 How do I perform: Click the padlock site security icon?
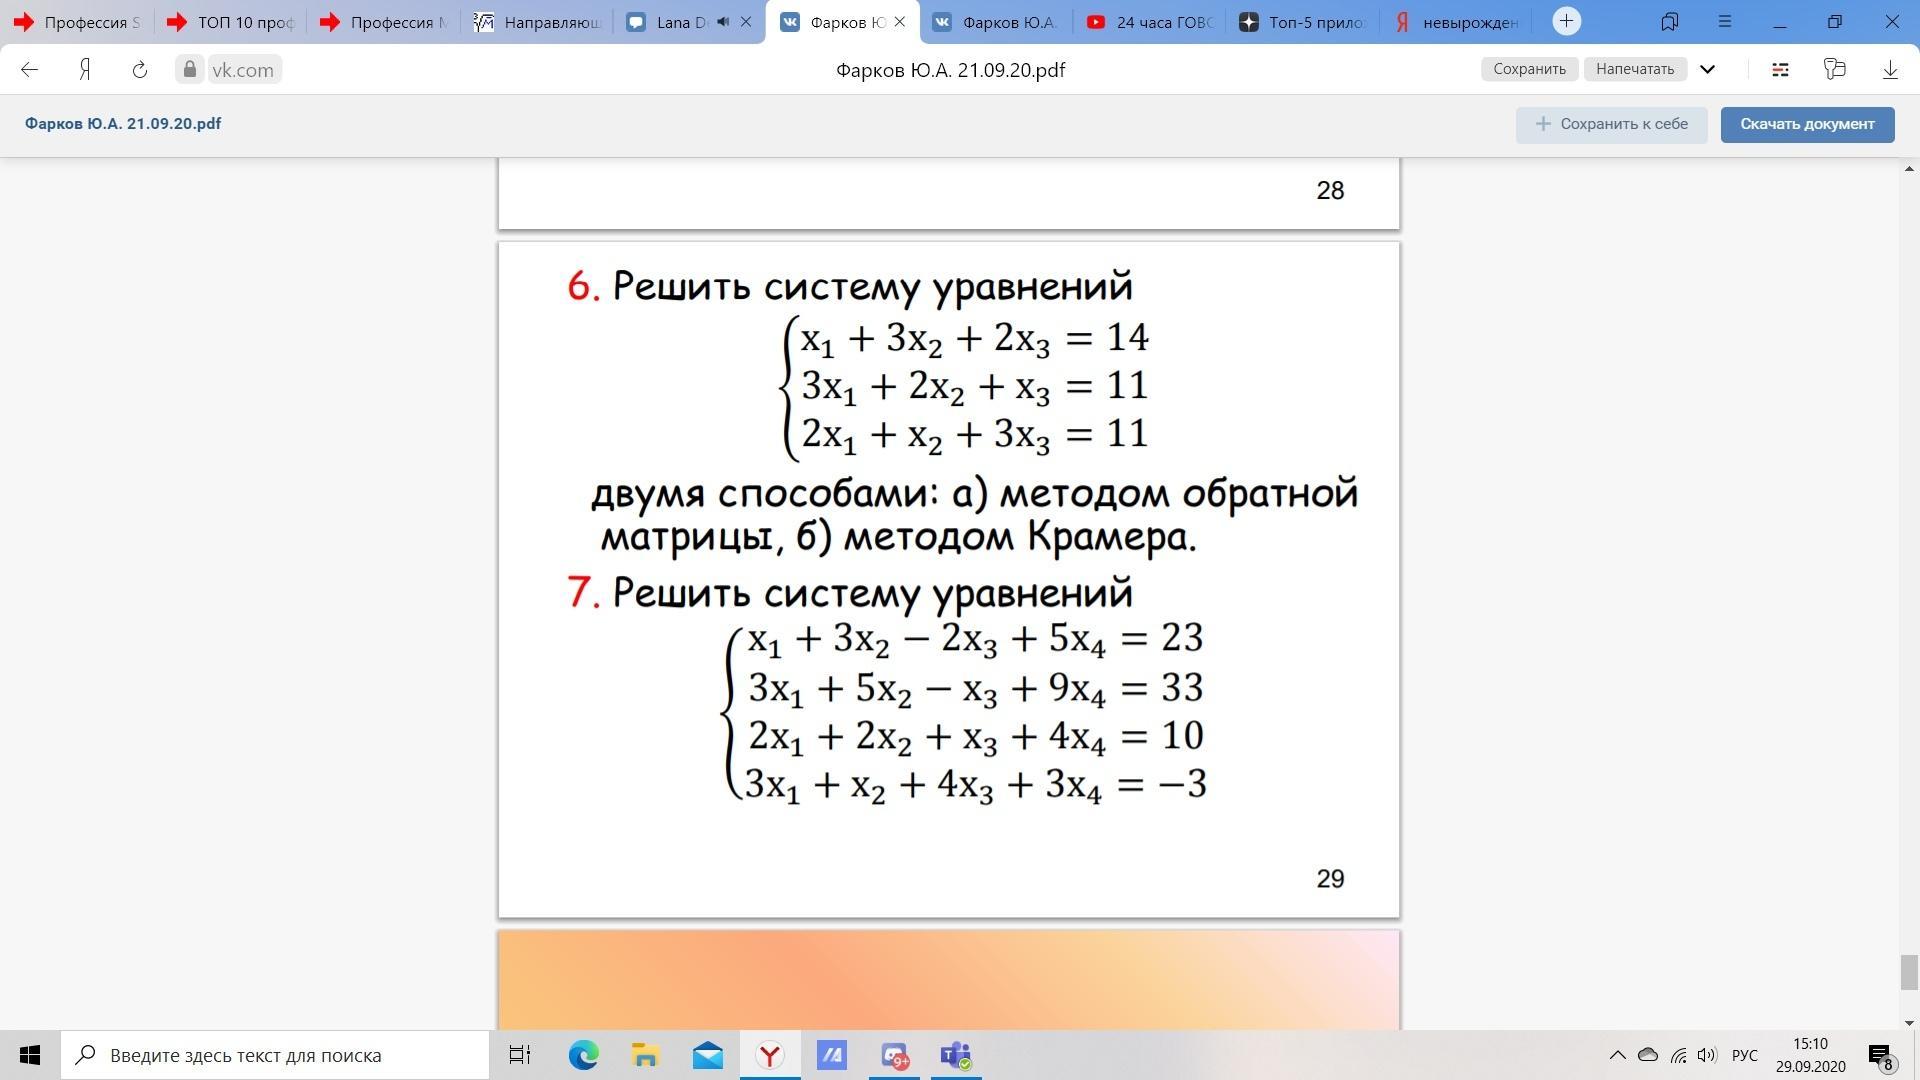pyautogui.click(x=189, y=69)
